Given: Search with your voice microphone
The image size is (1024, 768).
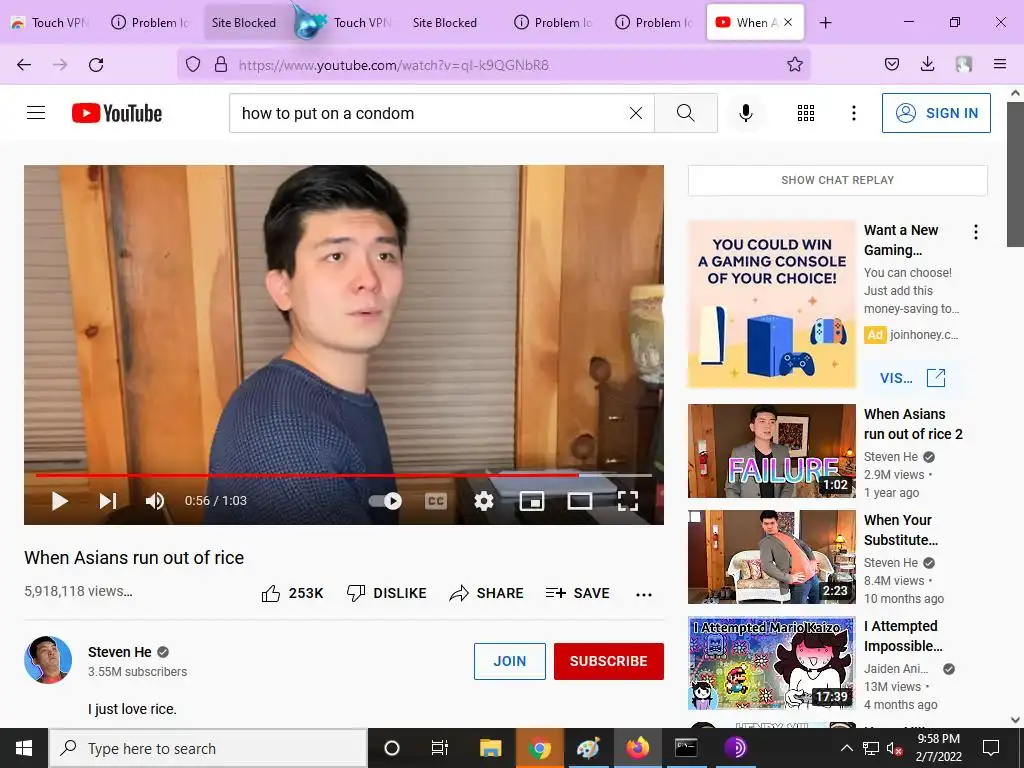Looking at the screenshot, I should point(746,113).
